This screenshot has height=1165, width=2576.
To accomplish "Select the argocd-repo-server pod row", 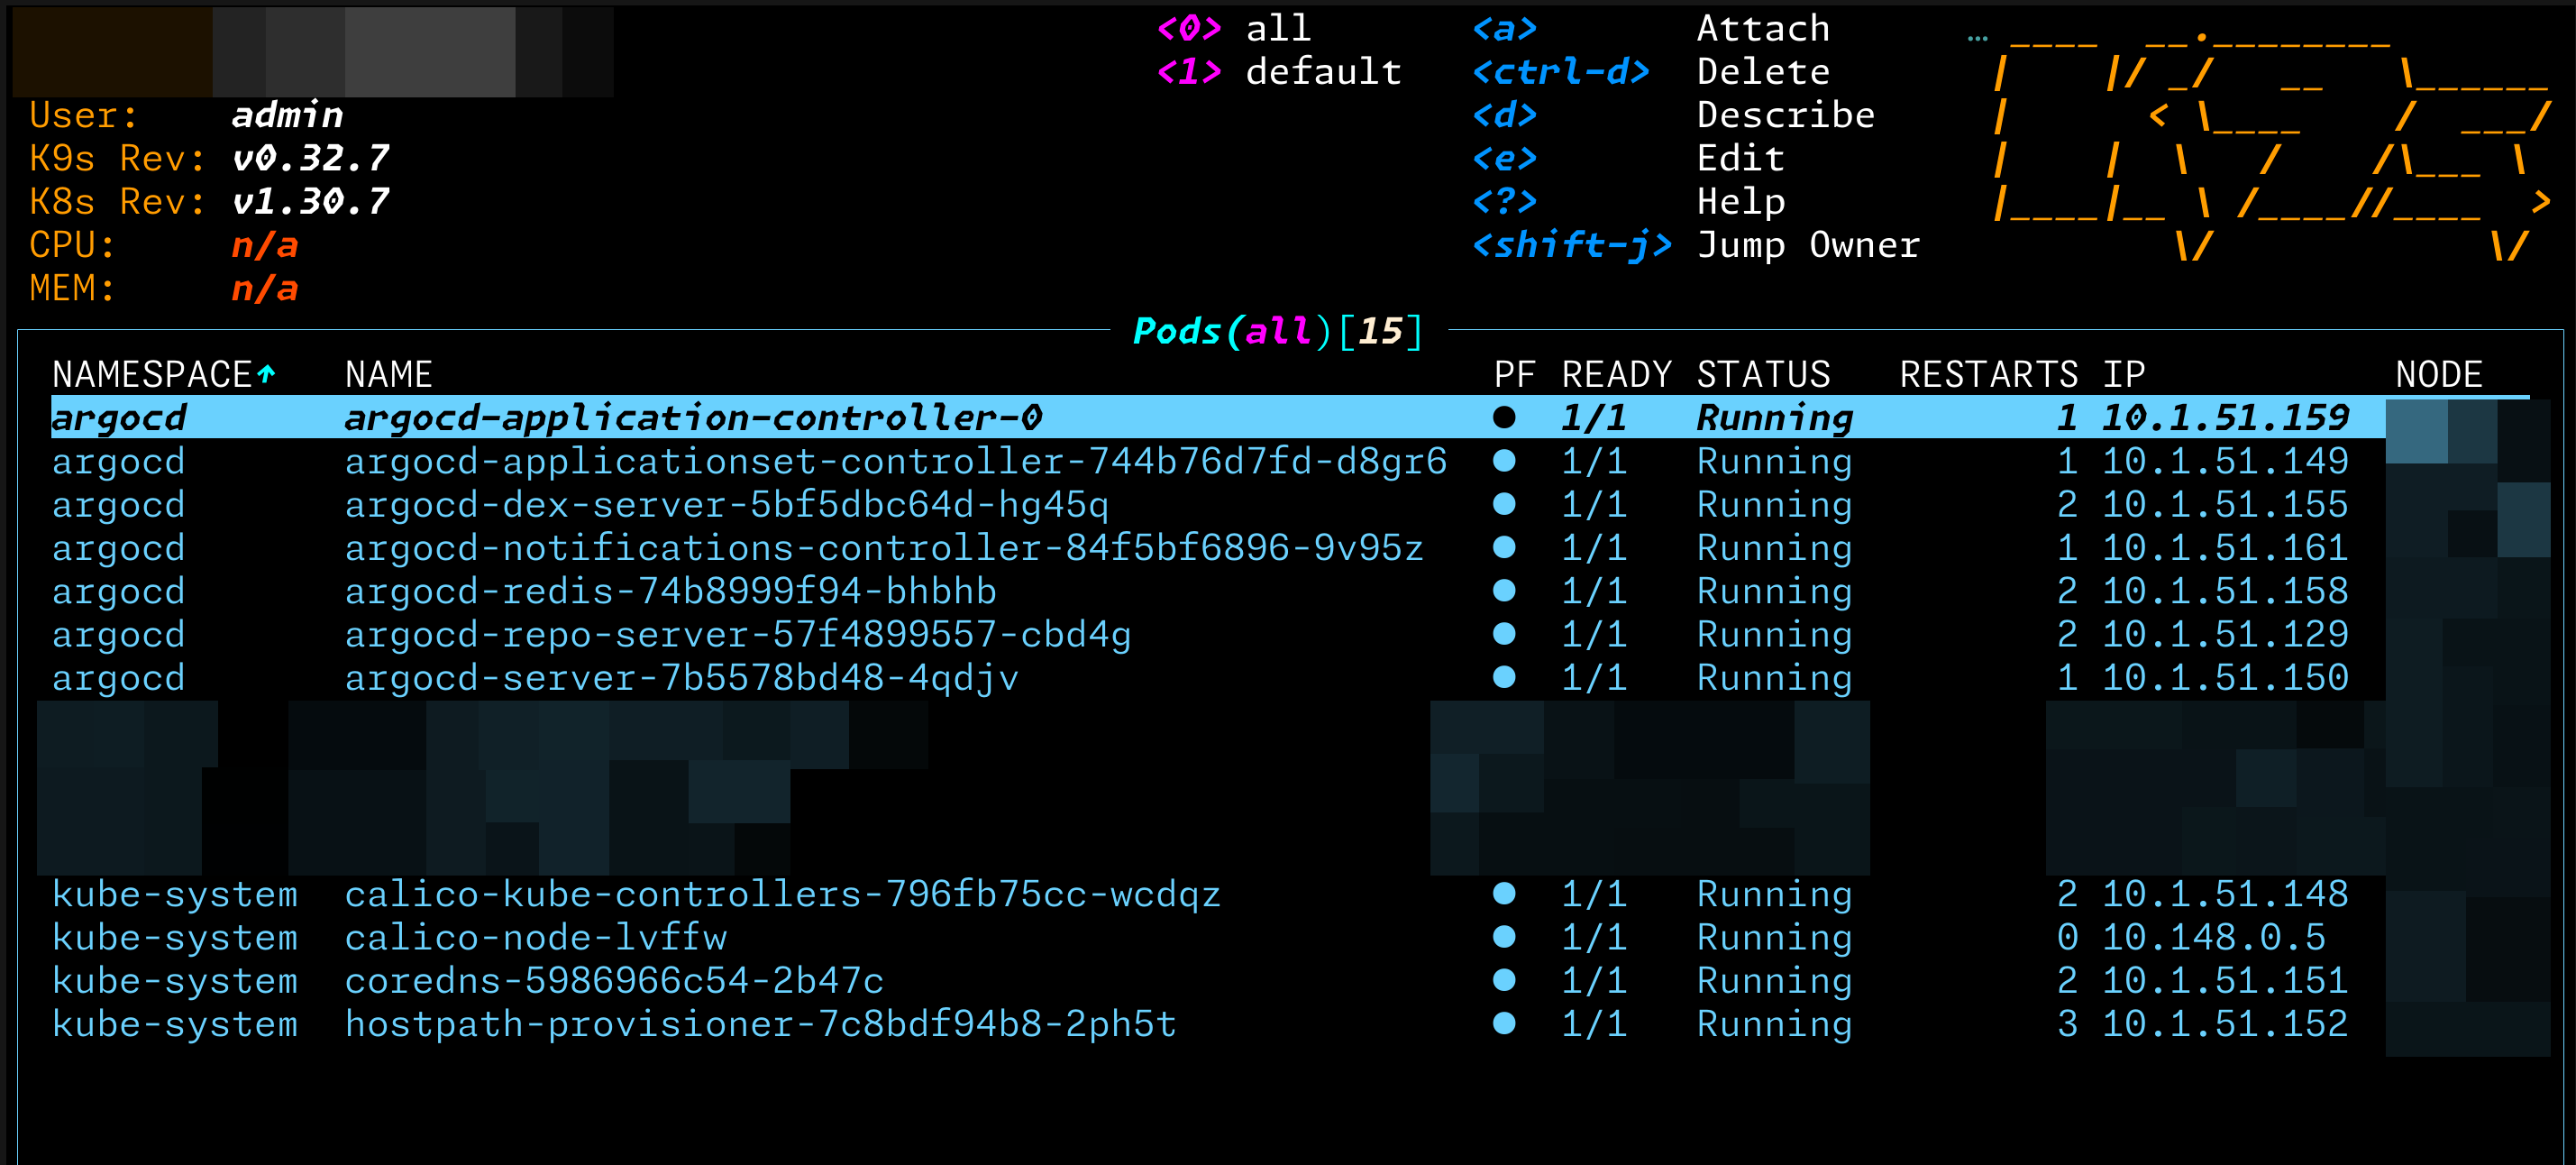I will tap(737, 635).
